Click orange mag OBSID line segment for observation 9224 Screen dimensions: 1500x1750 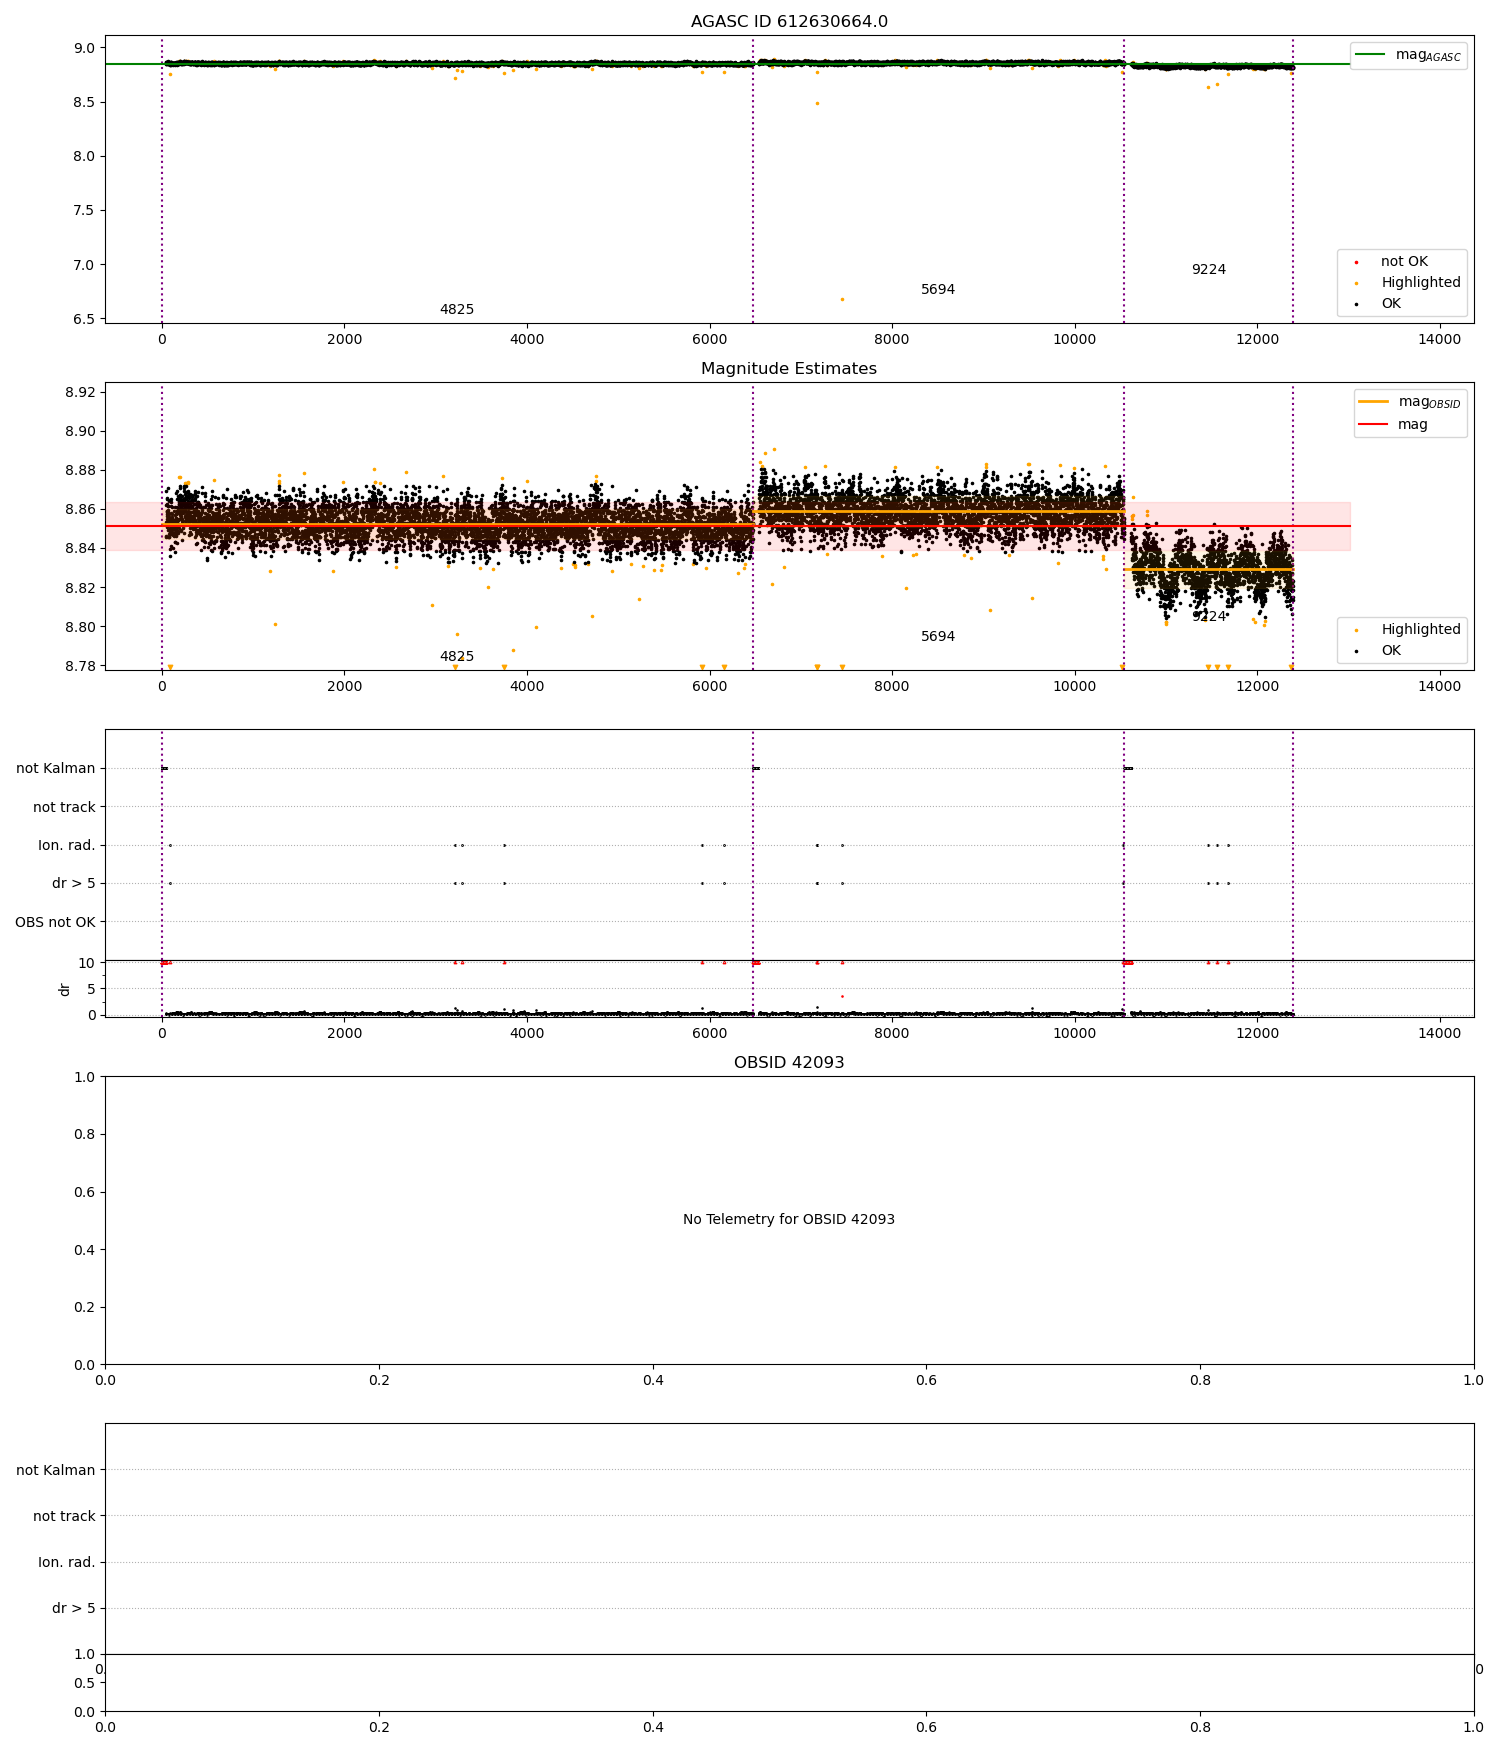tap(1208, 569)
